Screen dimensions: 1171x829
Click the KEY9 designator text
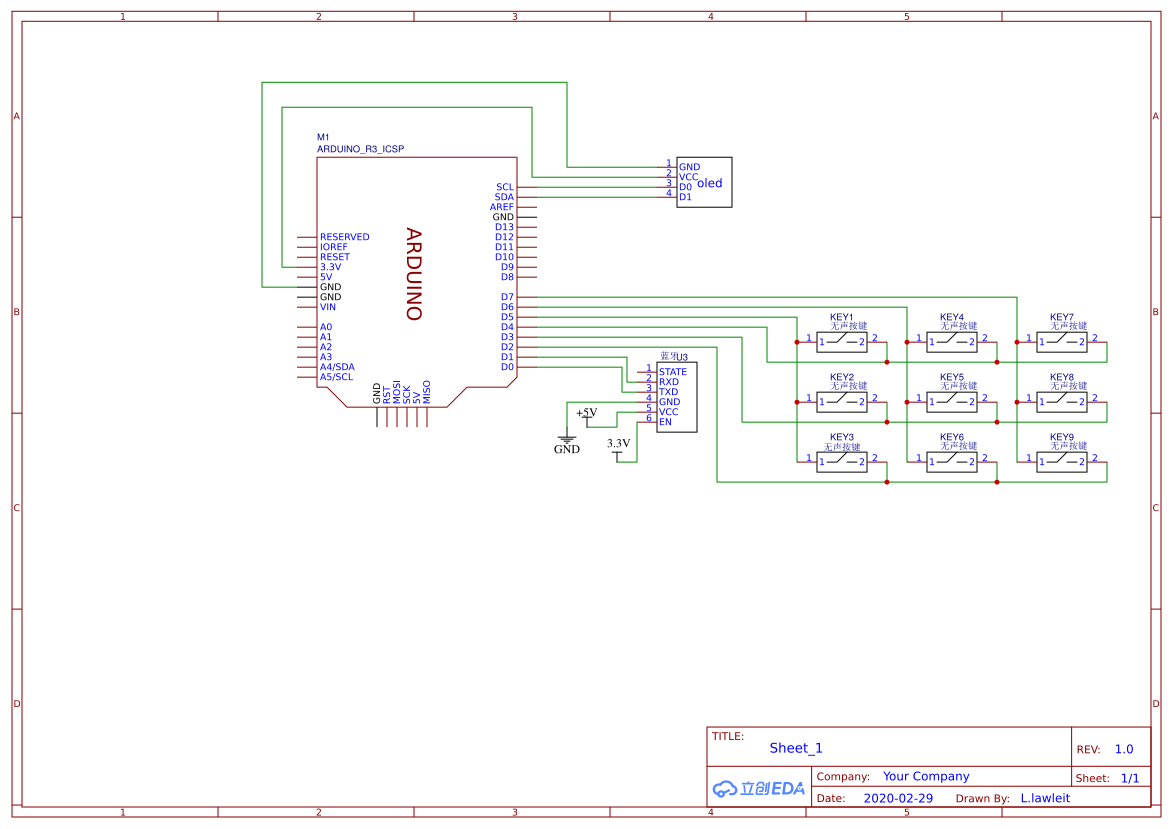click(1061, 437)
